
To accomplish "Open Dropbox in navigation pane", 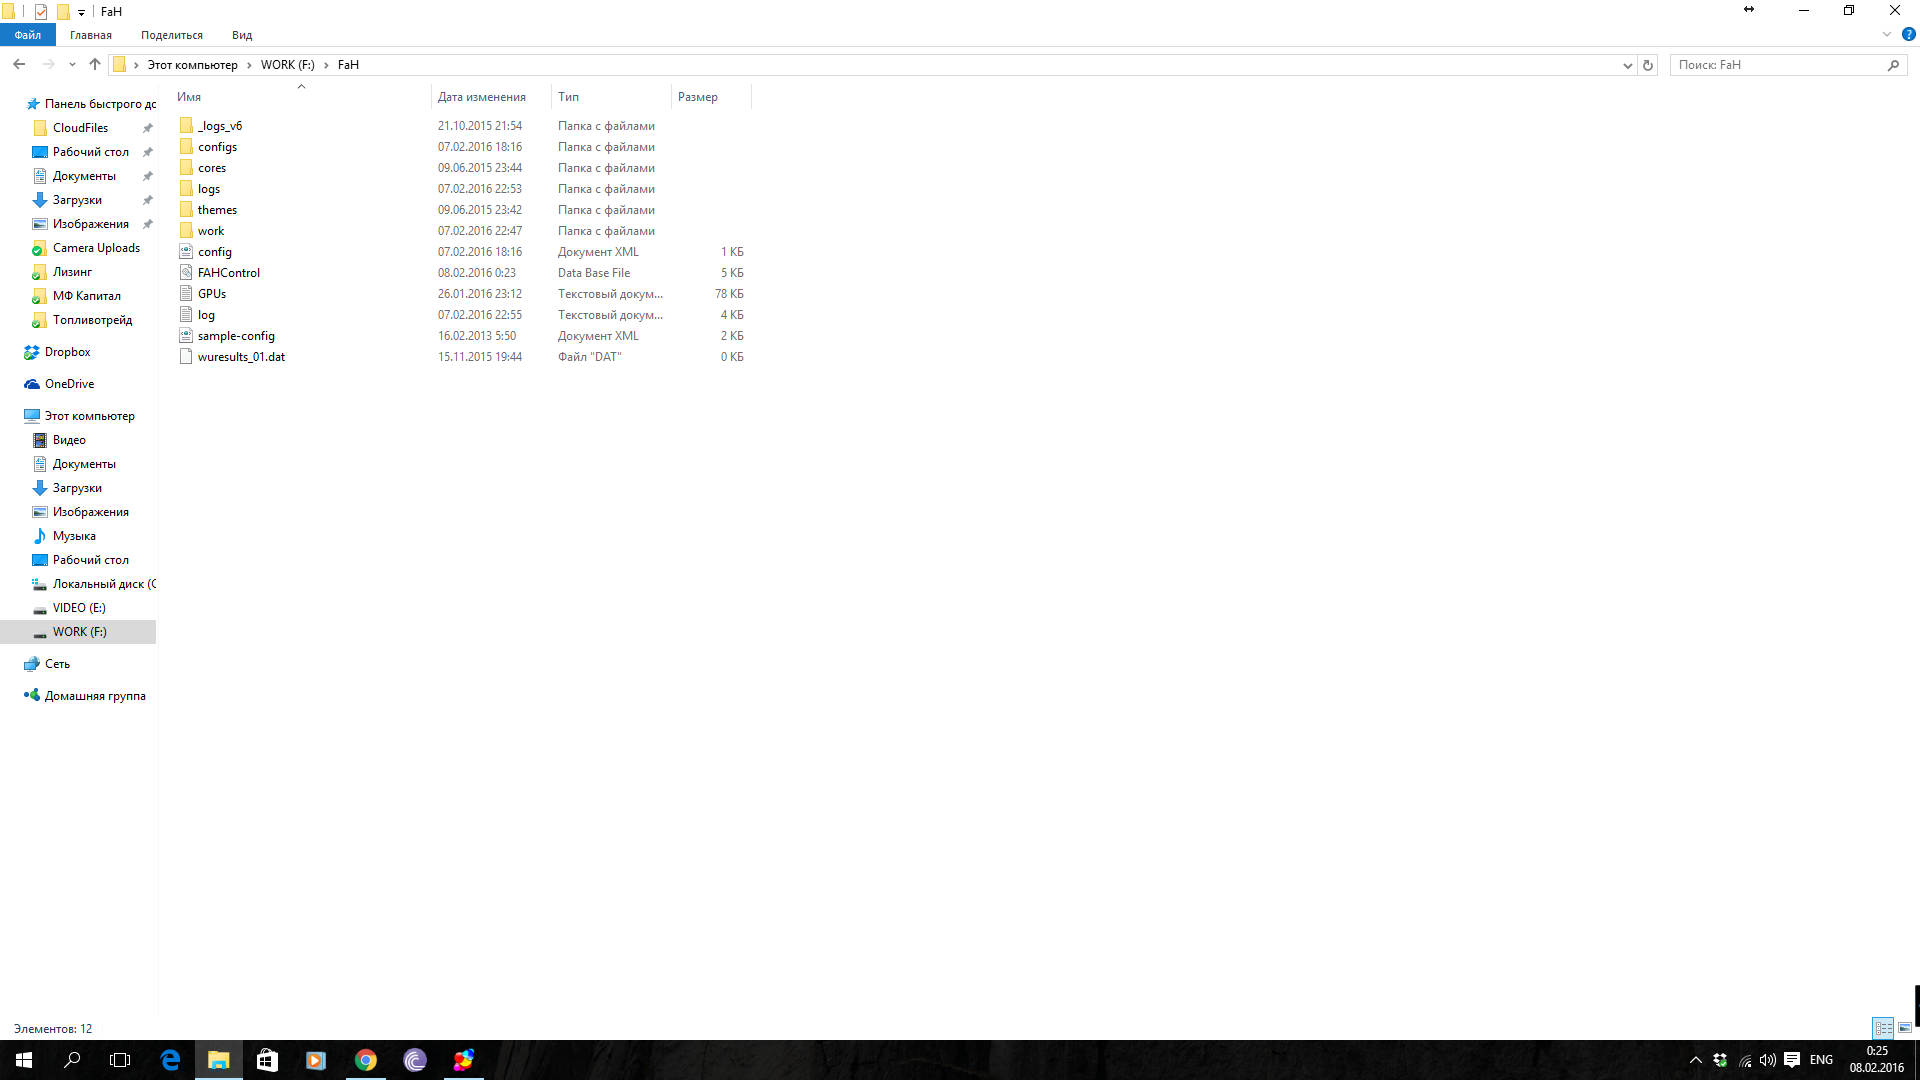I will tap(67, 352).
